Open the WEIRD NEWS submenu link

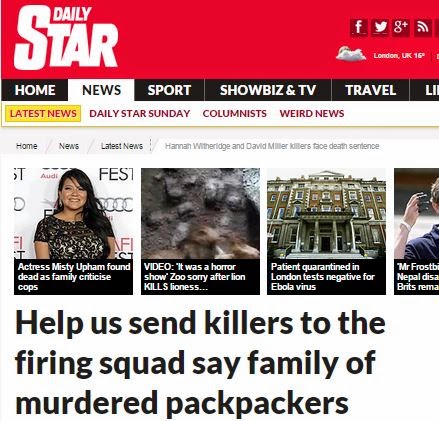pos(312,114)
